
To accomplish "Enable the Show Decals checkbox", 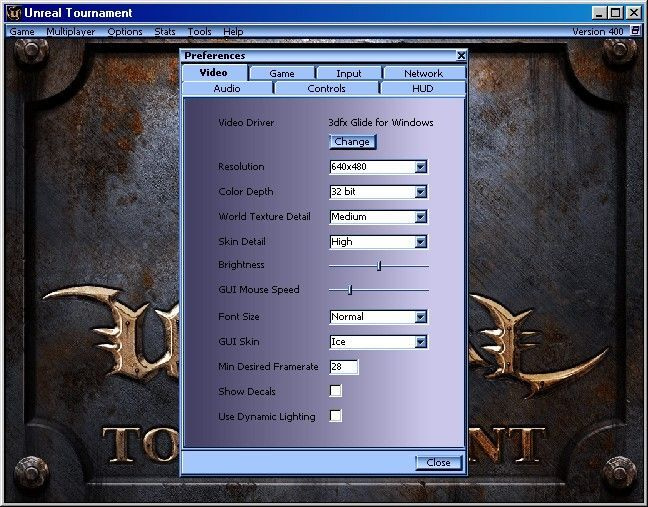I will point(336,391).
